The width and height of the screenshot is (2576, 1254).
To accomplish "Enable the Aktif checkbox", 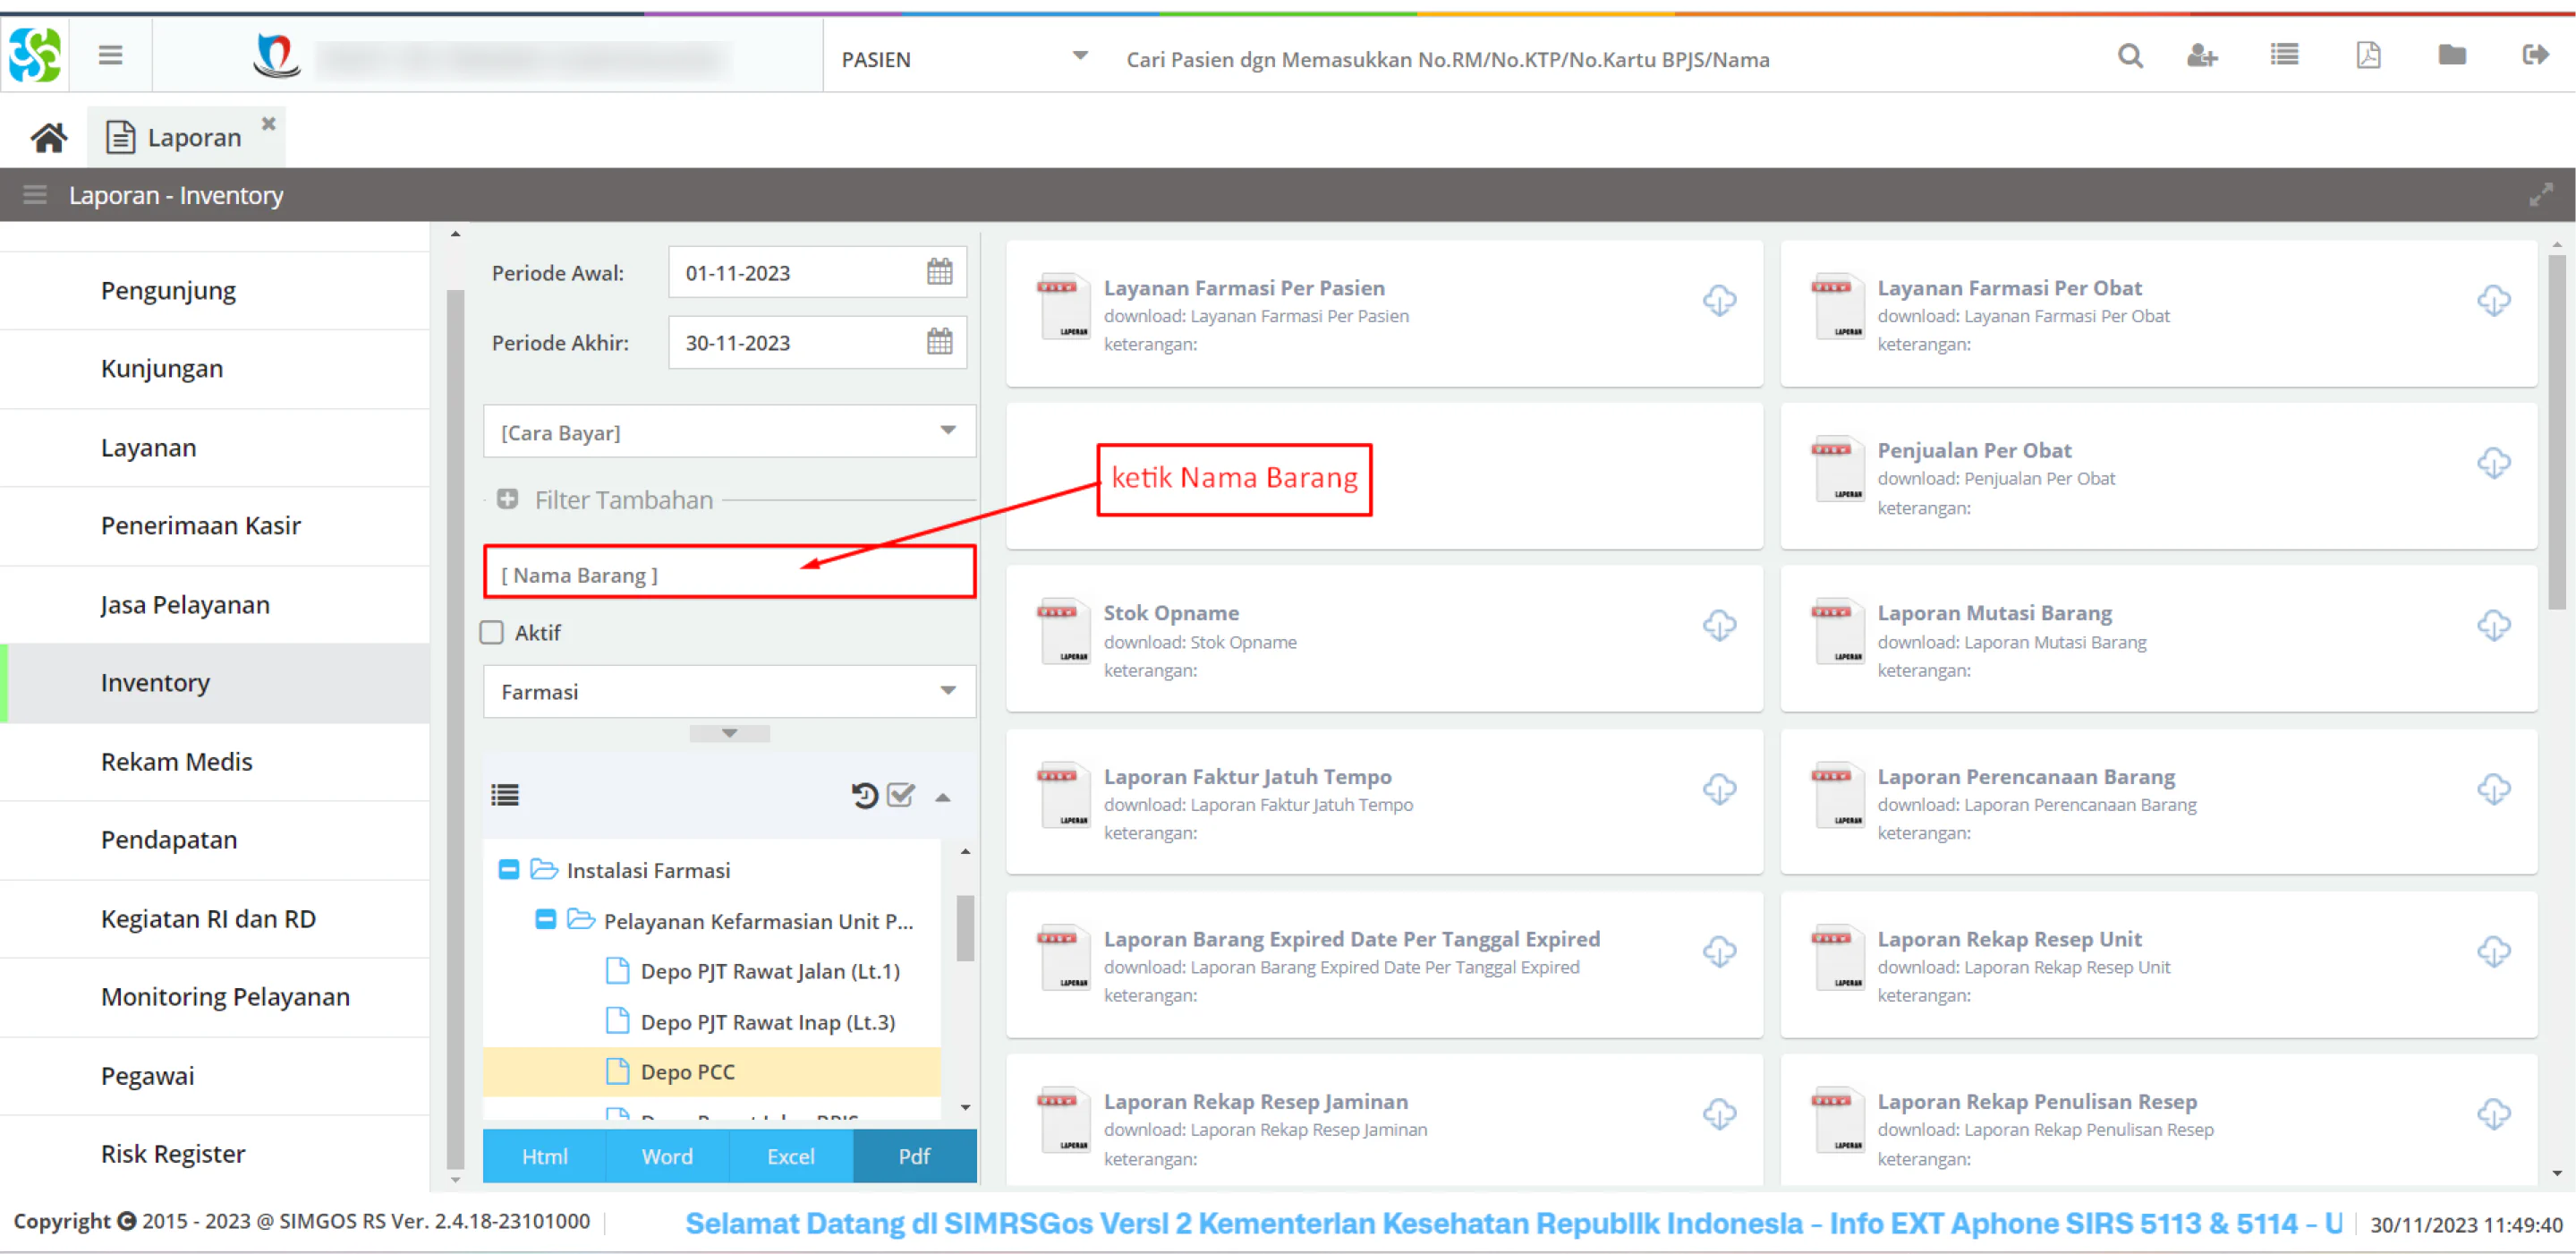I will (491, 632).
